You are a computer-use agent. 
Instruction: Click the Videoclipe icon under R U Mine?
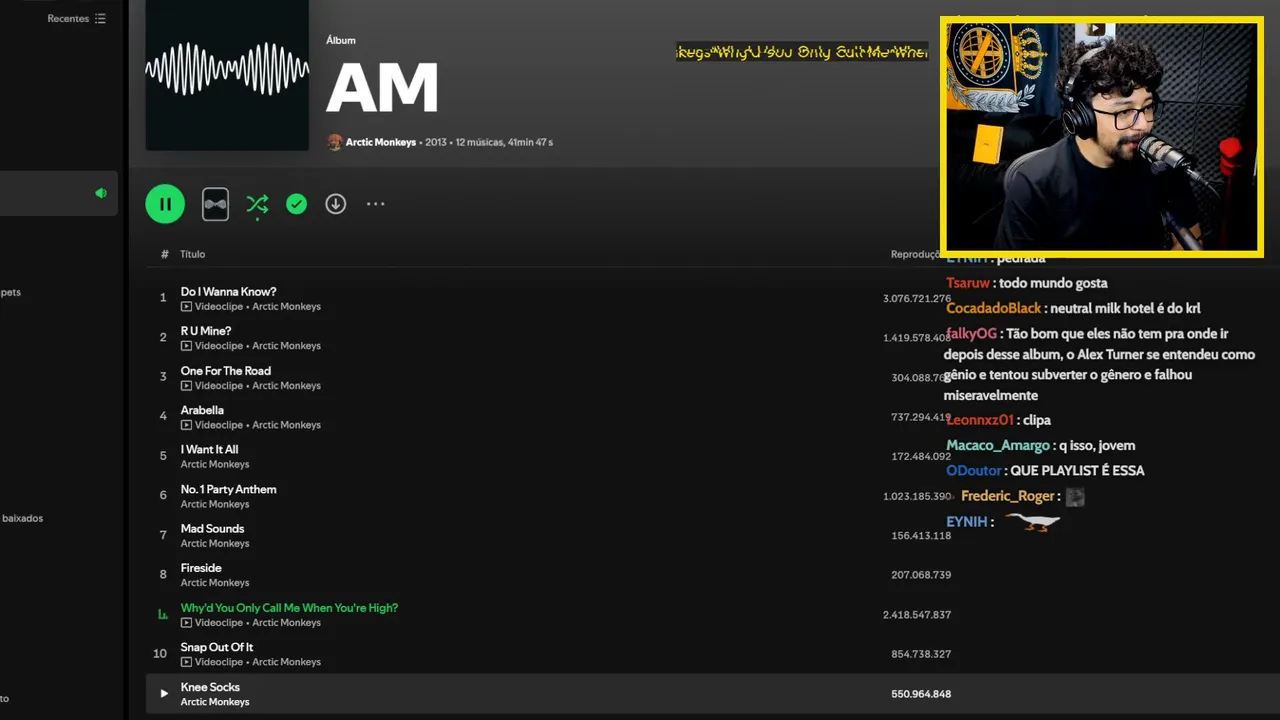pyautogui.click(x=186, y=346)
